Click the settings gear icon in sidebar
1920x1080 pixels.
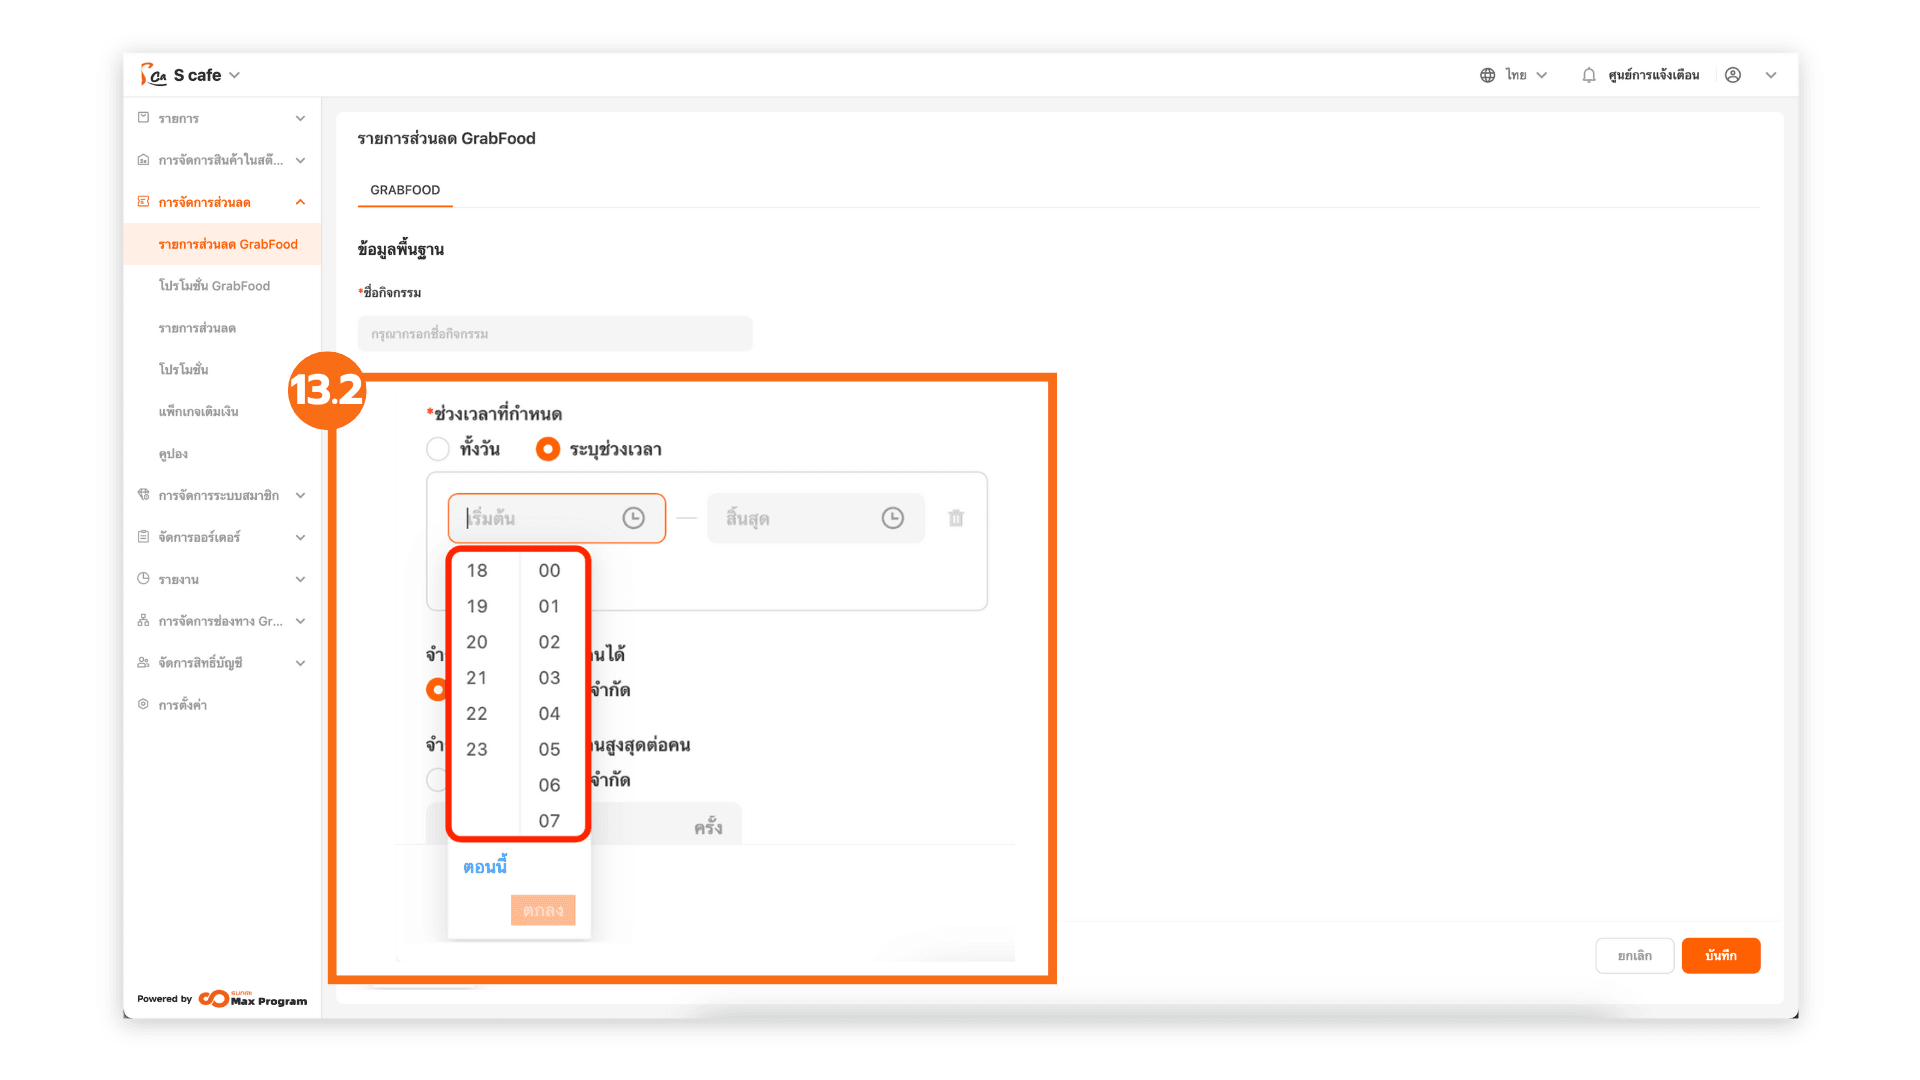coord(143,705)
